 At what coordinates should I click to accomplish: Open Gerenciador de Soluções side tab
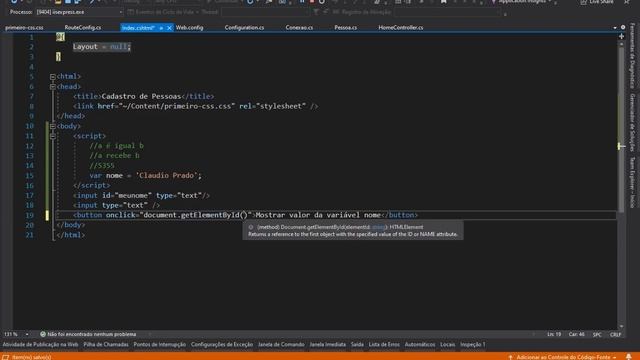[632, 122]
